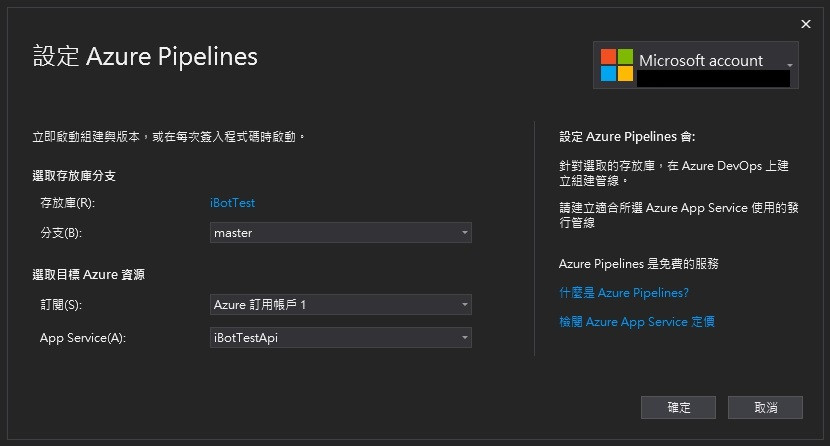
Task: Click the 分支(B) label
Action: [x=60, y=233]
